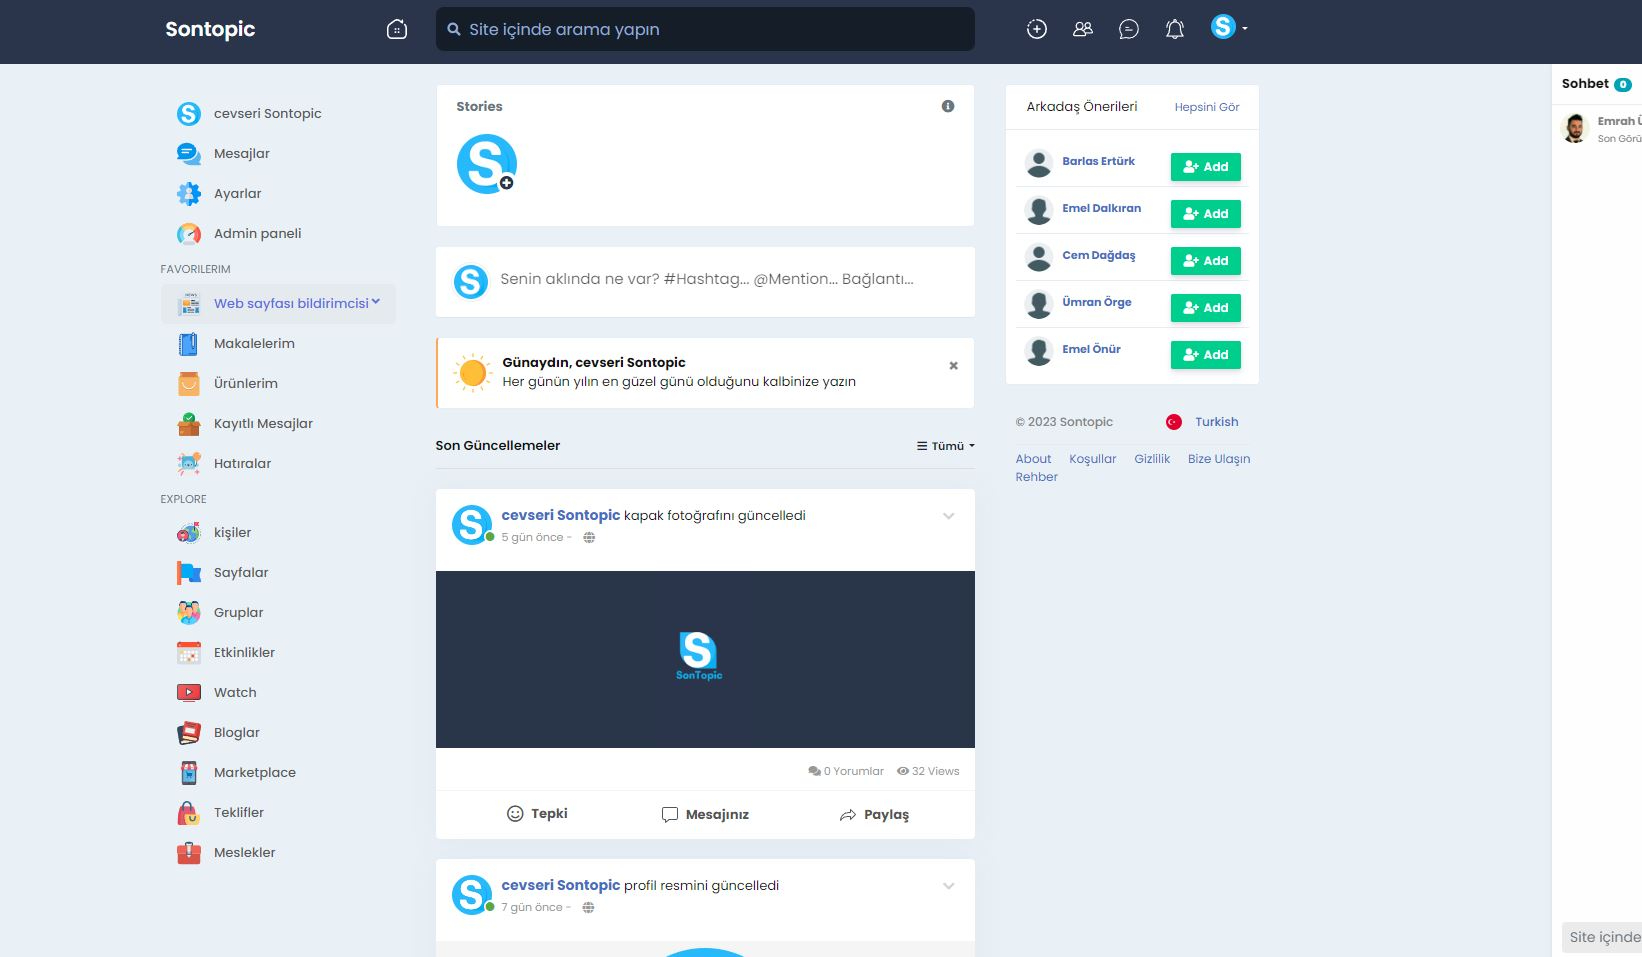Change language via Turkish link
Image resolution: width=1642 pixels, height=957 pixels.
coord(1216,422)
